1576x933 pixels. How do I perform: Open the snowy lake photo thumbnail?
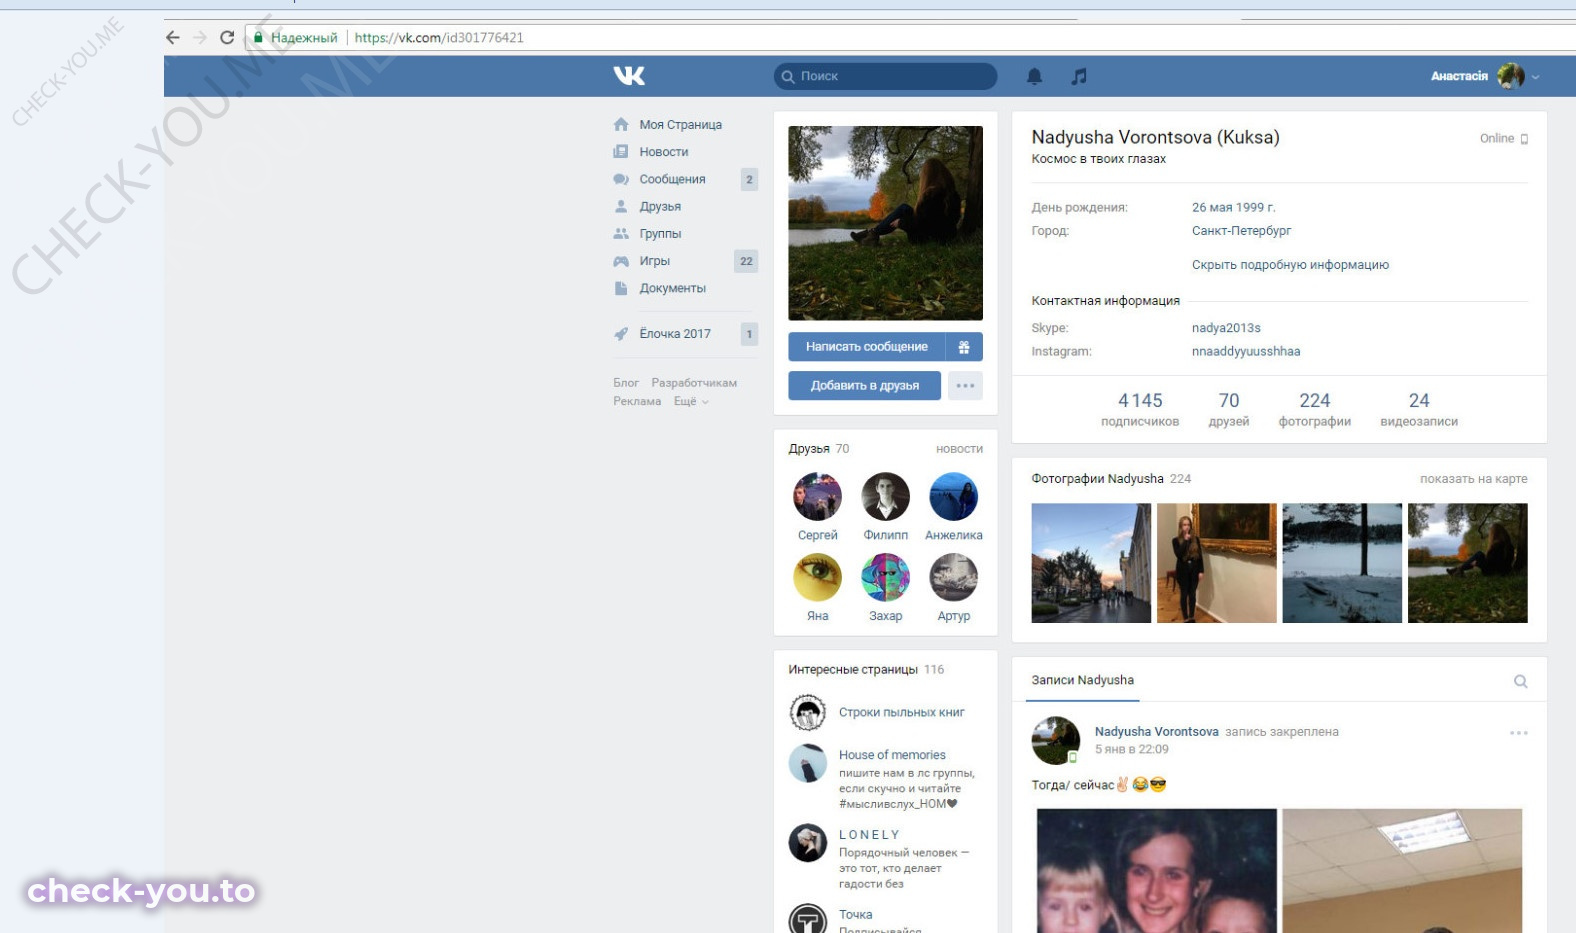[x=1342, y=563]
